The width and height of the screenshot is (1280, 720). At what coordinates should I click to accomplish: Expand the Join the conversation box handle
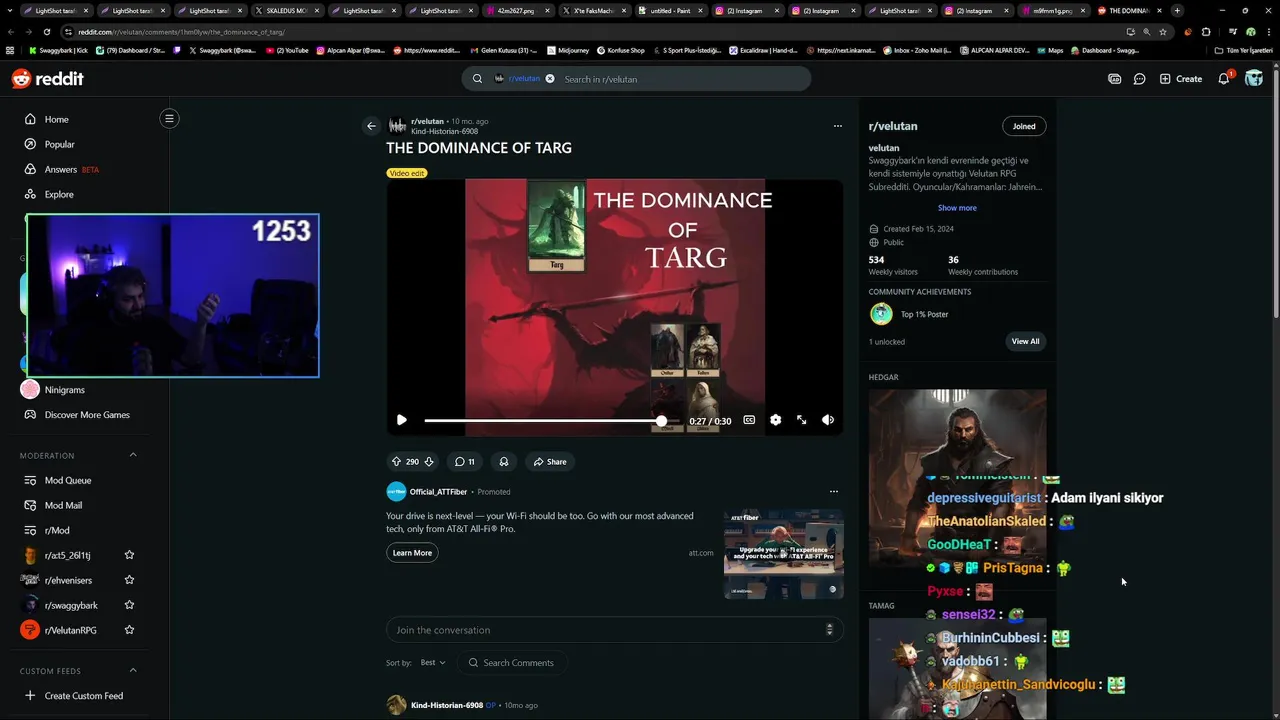tap(829, 629)
